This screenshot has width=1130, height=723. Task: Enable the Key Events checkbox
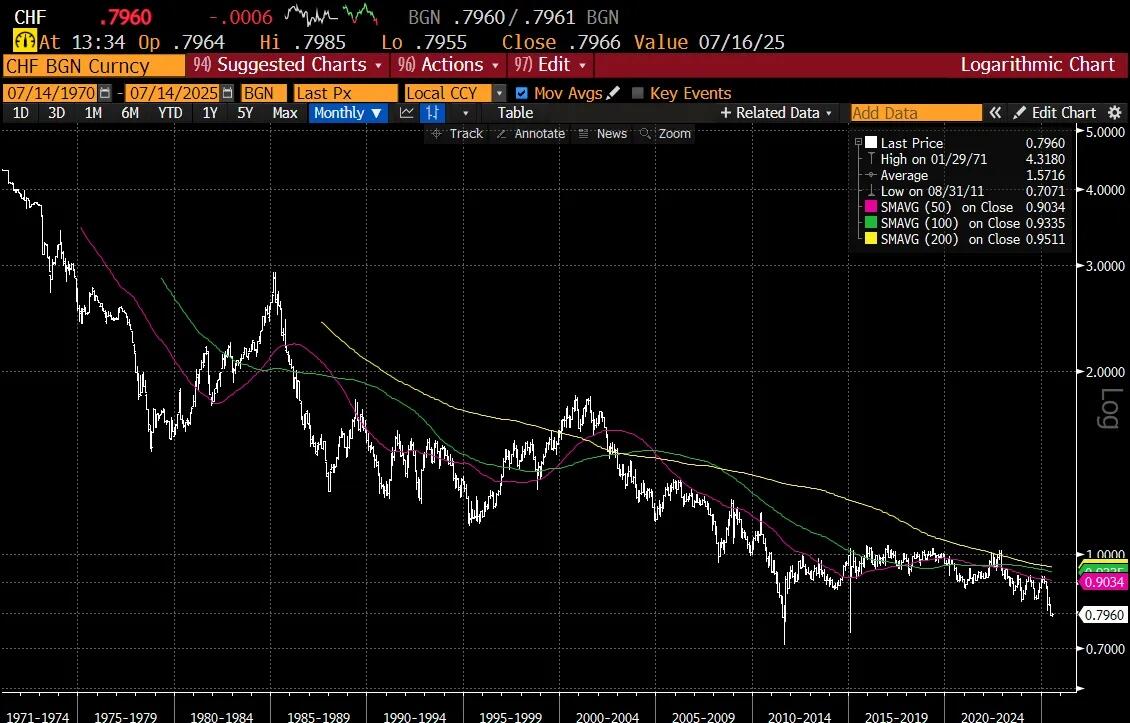coord(638,93)
